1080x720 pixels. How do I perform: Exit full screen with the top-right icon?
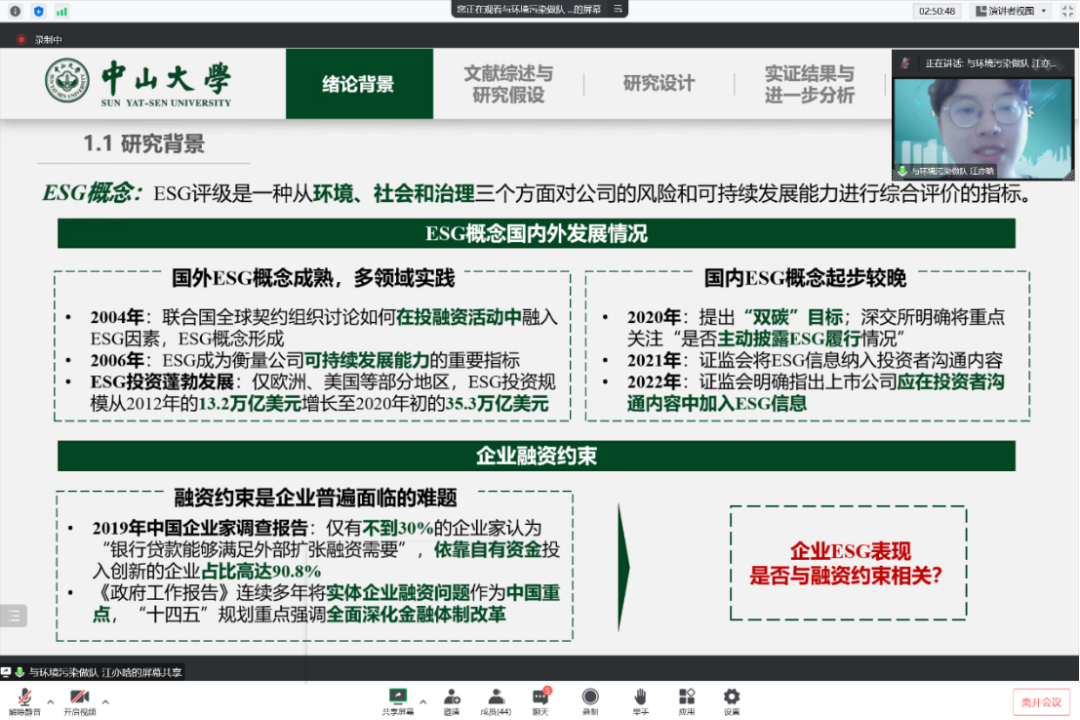pos(1068,11)
